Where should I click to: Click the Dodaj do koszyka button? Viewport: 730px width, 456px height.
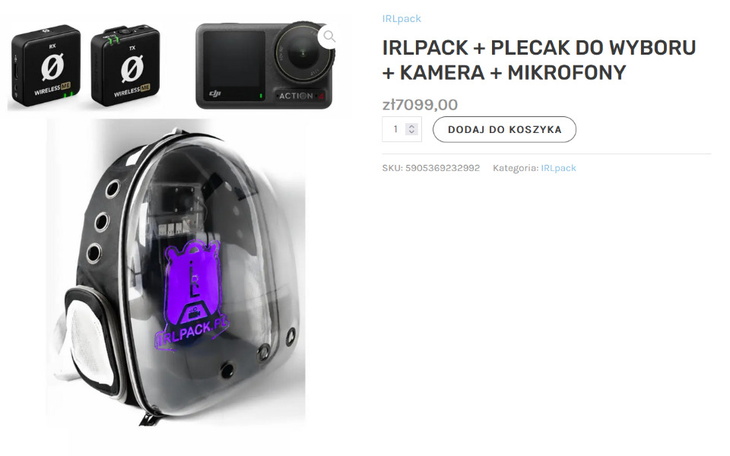(x=504, y=129)
